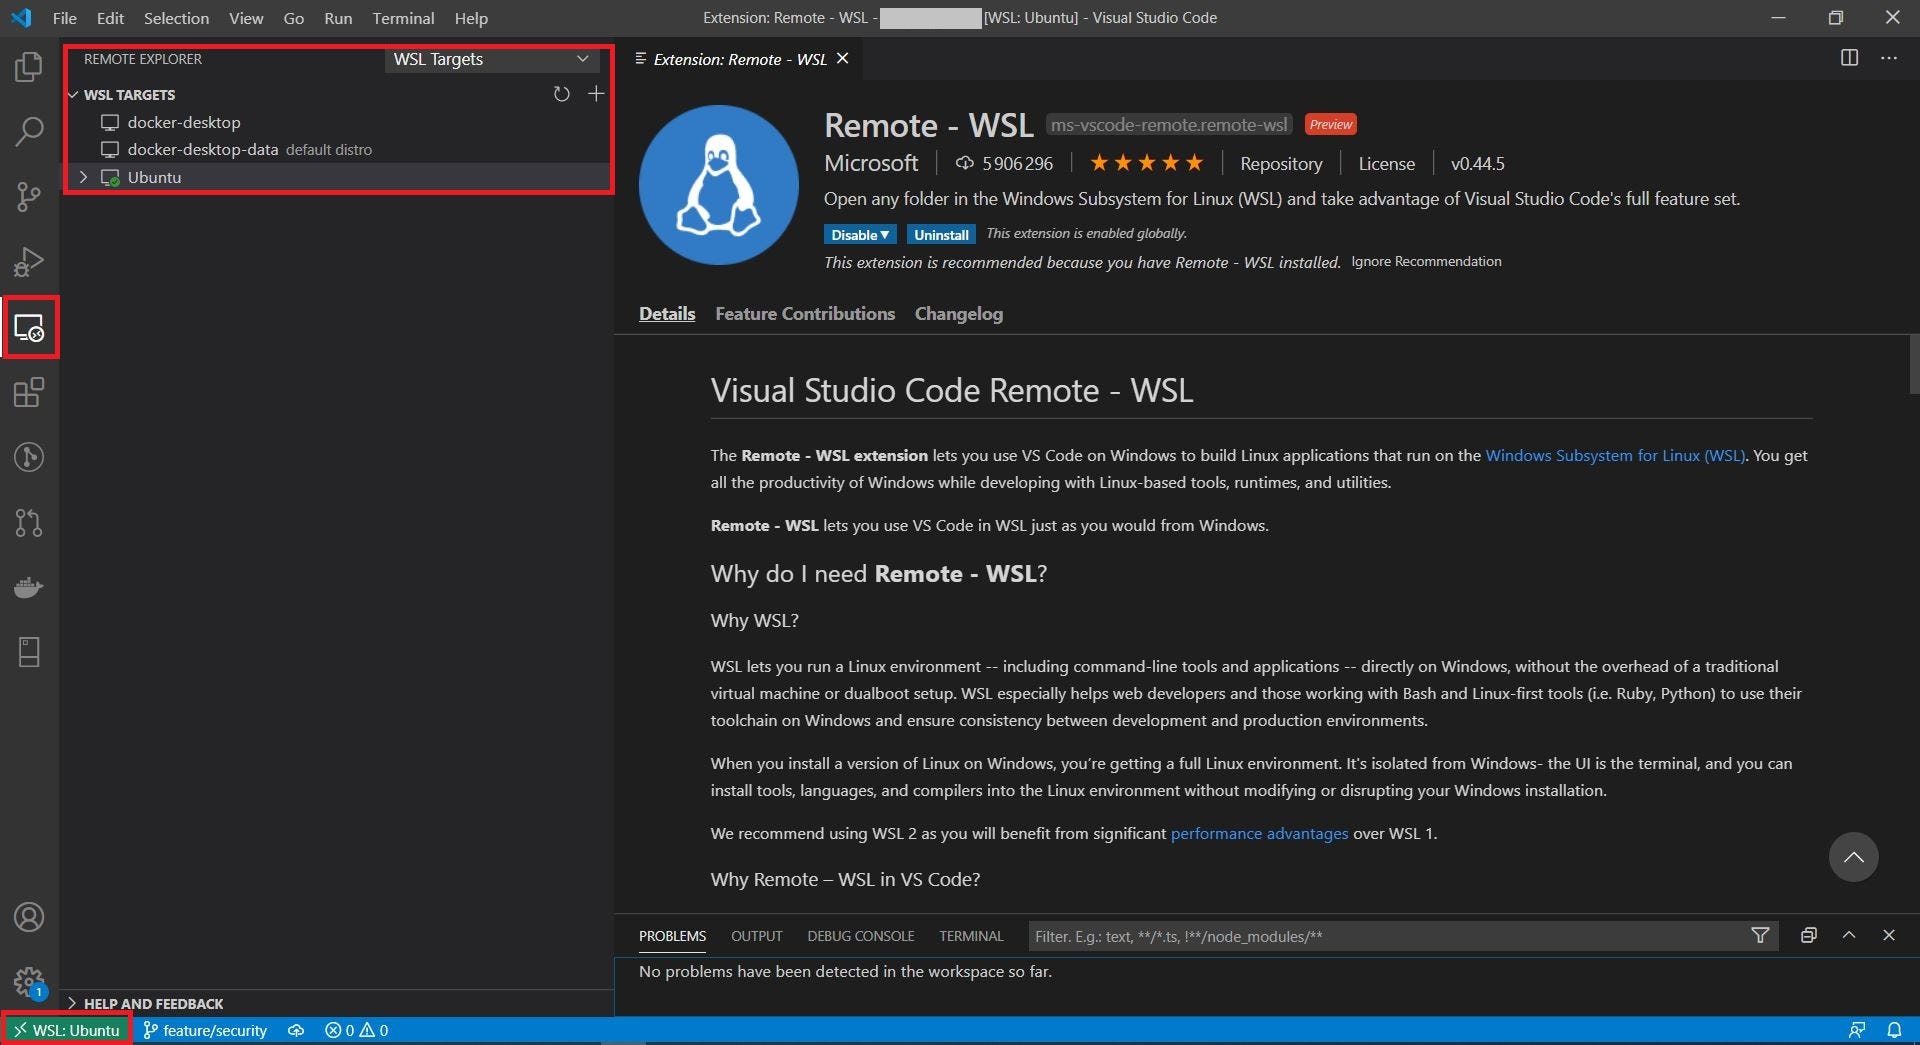Open the Edit menu

(110, 18)
